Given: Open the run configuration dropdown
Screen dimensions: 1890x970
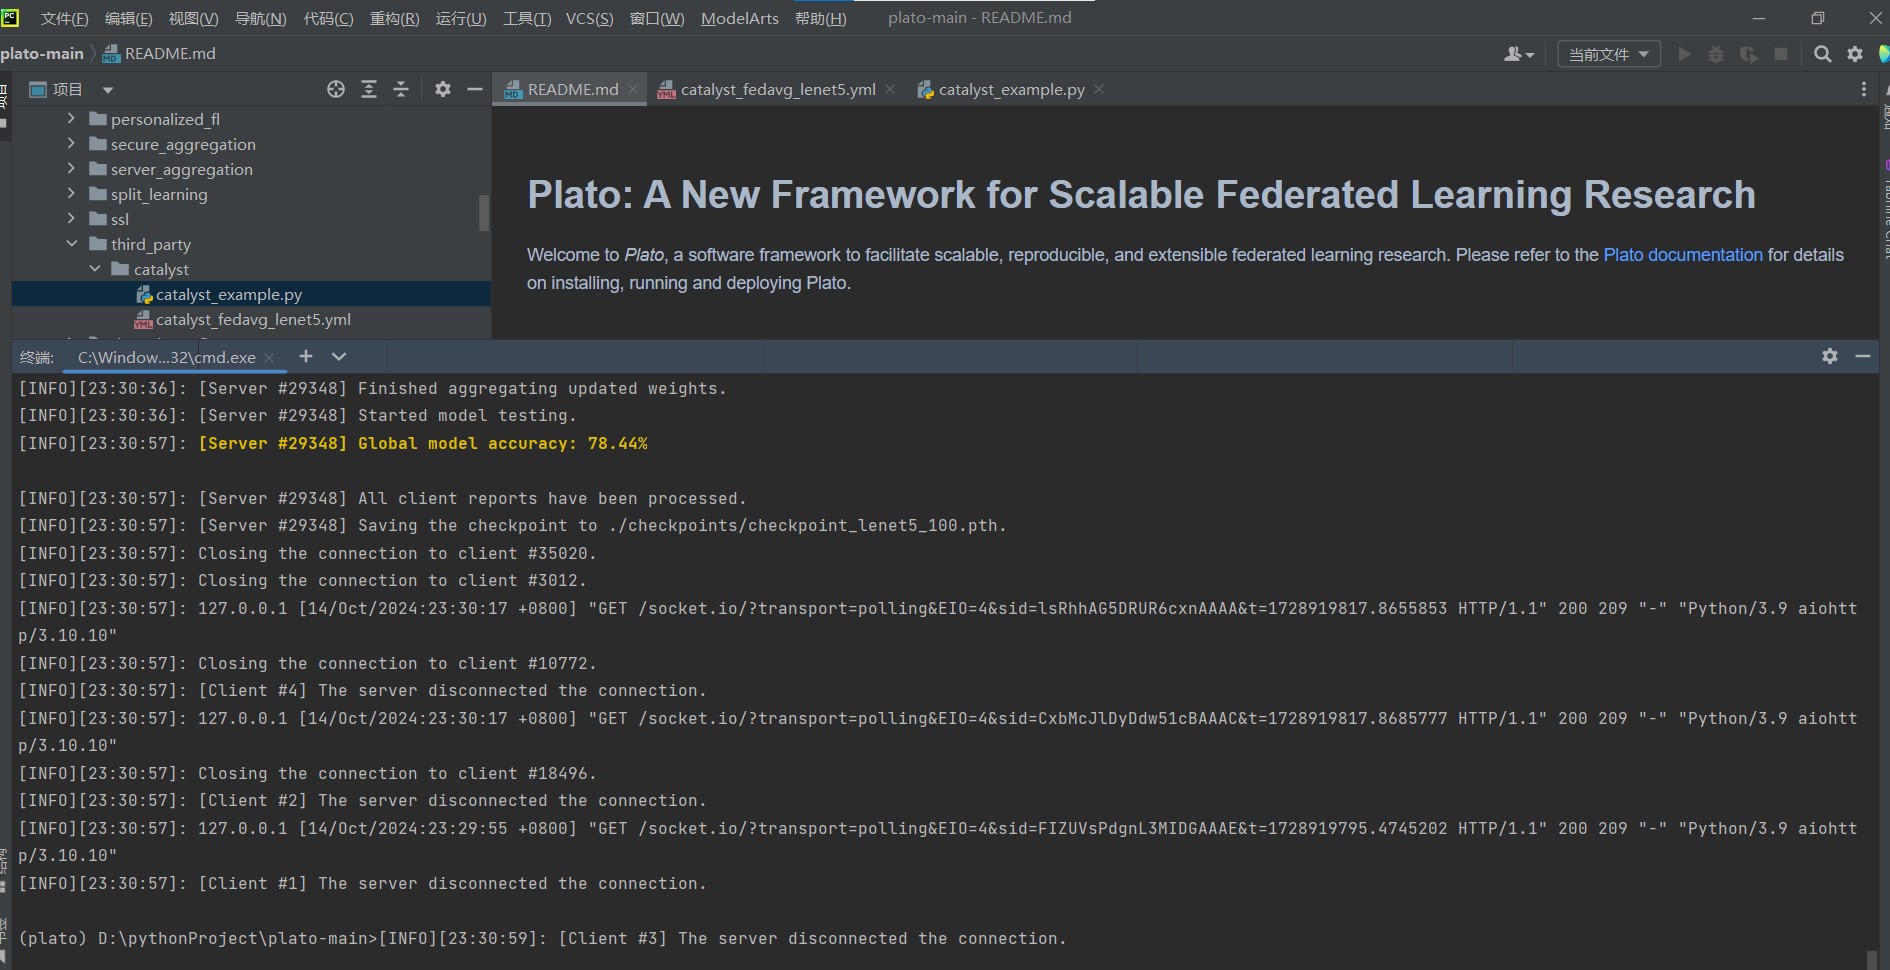Looking at the screenshot, I should point(1608,54).
